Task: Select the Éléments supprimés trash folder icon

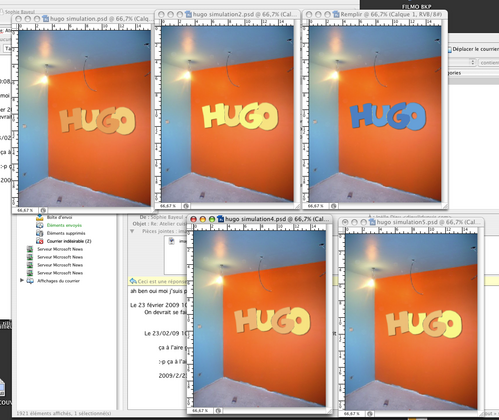Action: click(39, 233)
